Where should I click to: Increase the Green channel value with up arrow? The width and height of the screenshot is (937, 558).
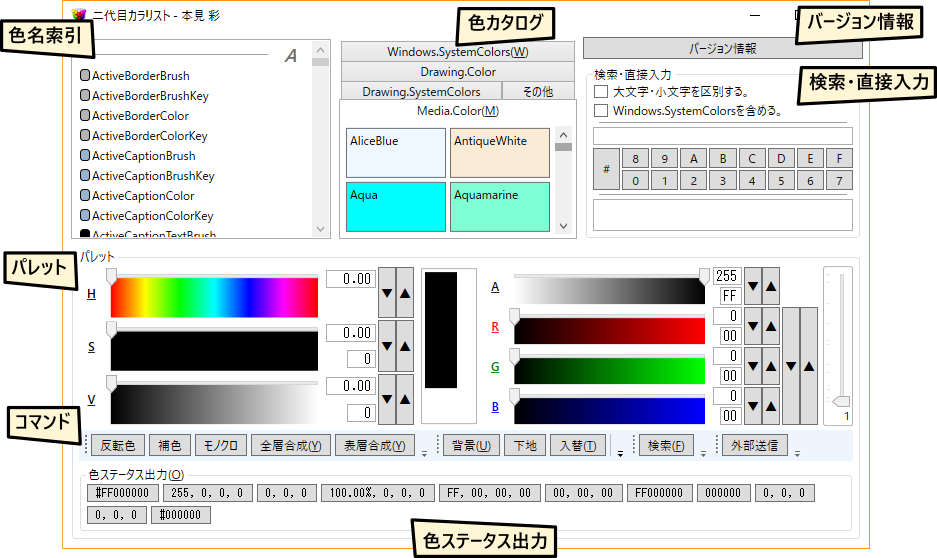(771, 366)
